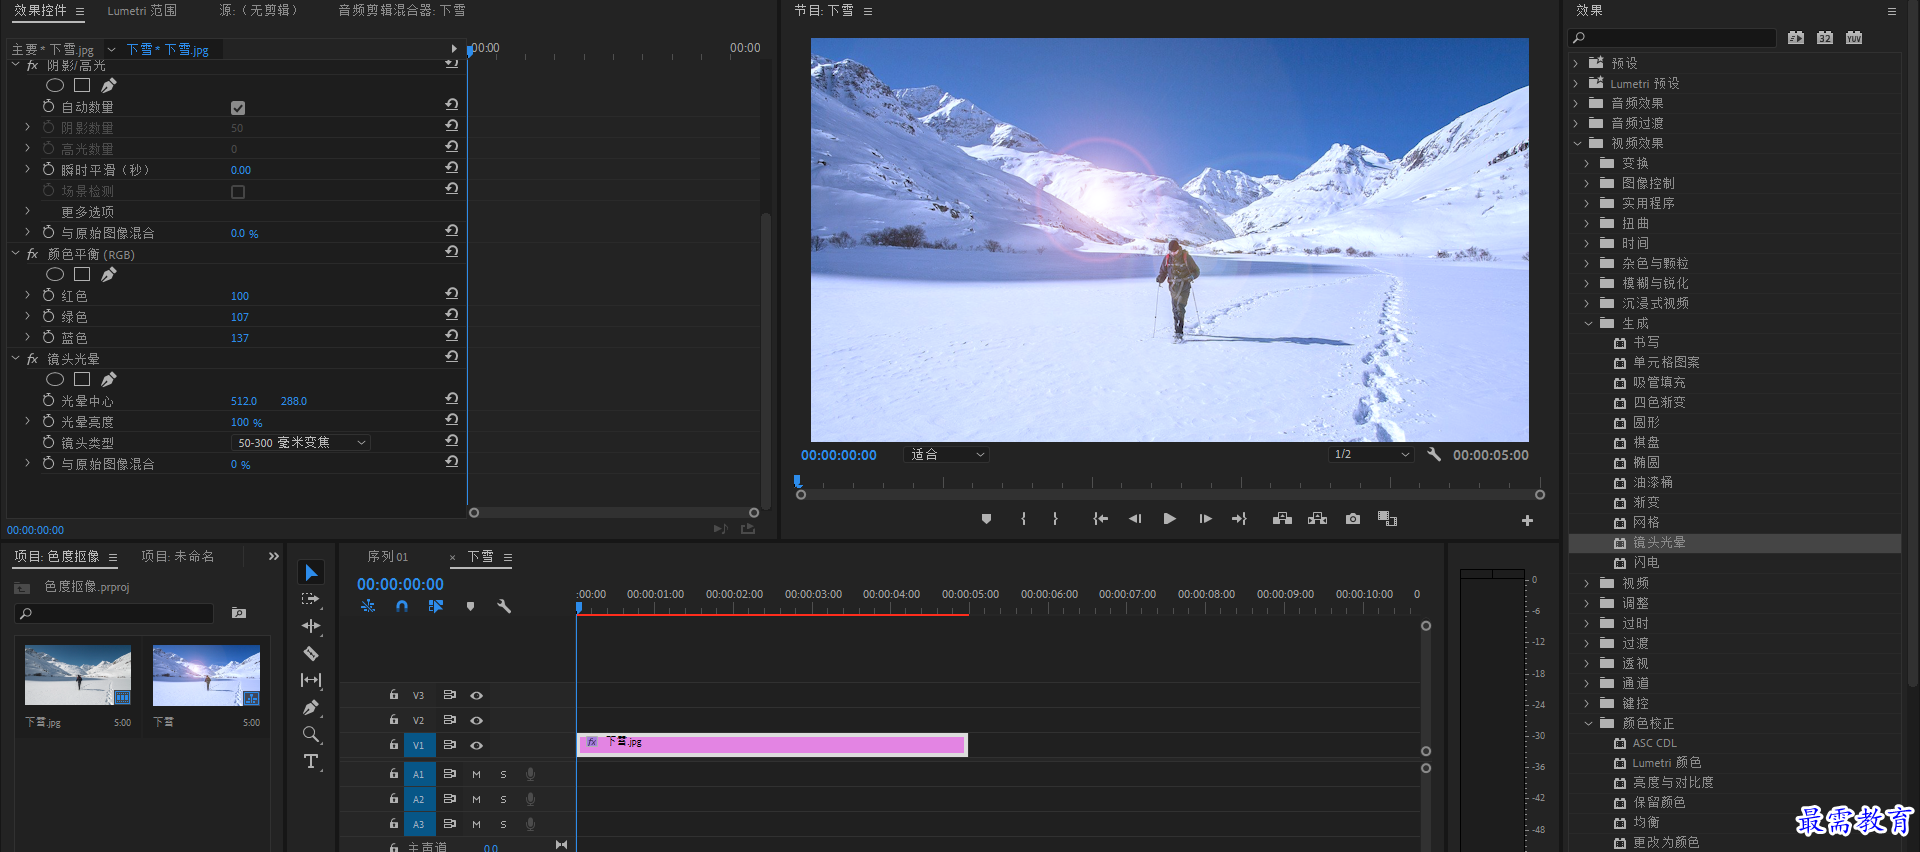
Task: Click the timeline playhead marker
Action: [579, 607]
